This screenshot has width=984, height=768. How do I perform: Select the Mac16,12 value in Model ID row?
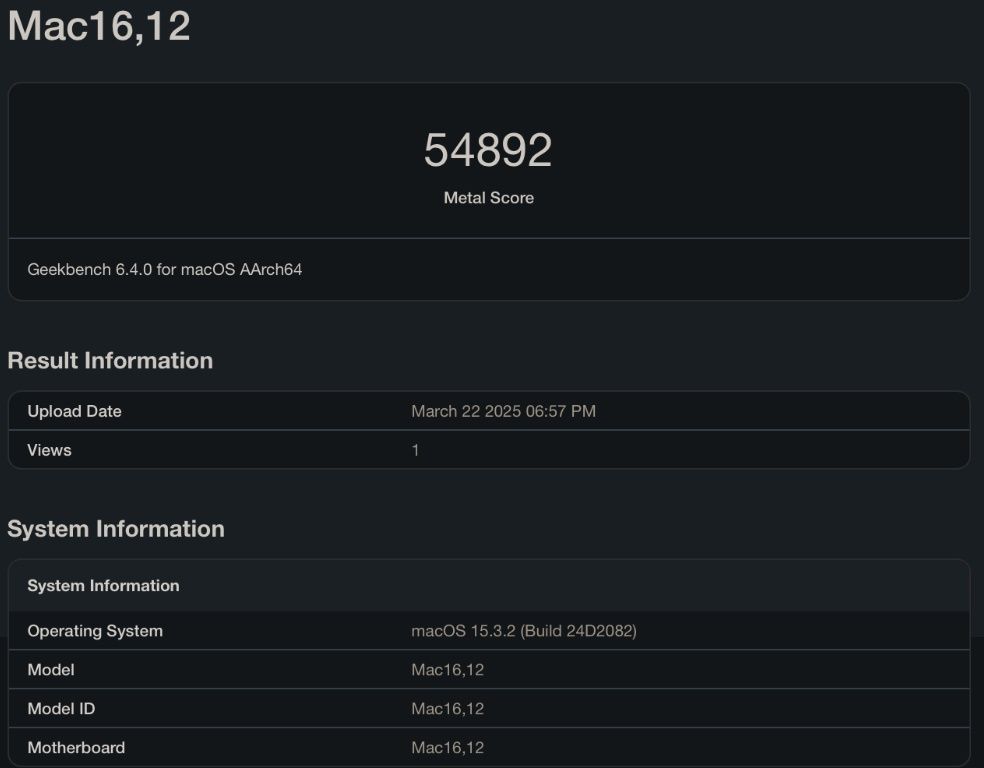click(x=447, y=708)
